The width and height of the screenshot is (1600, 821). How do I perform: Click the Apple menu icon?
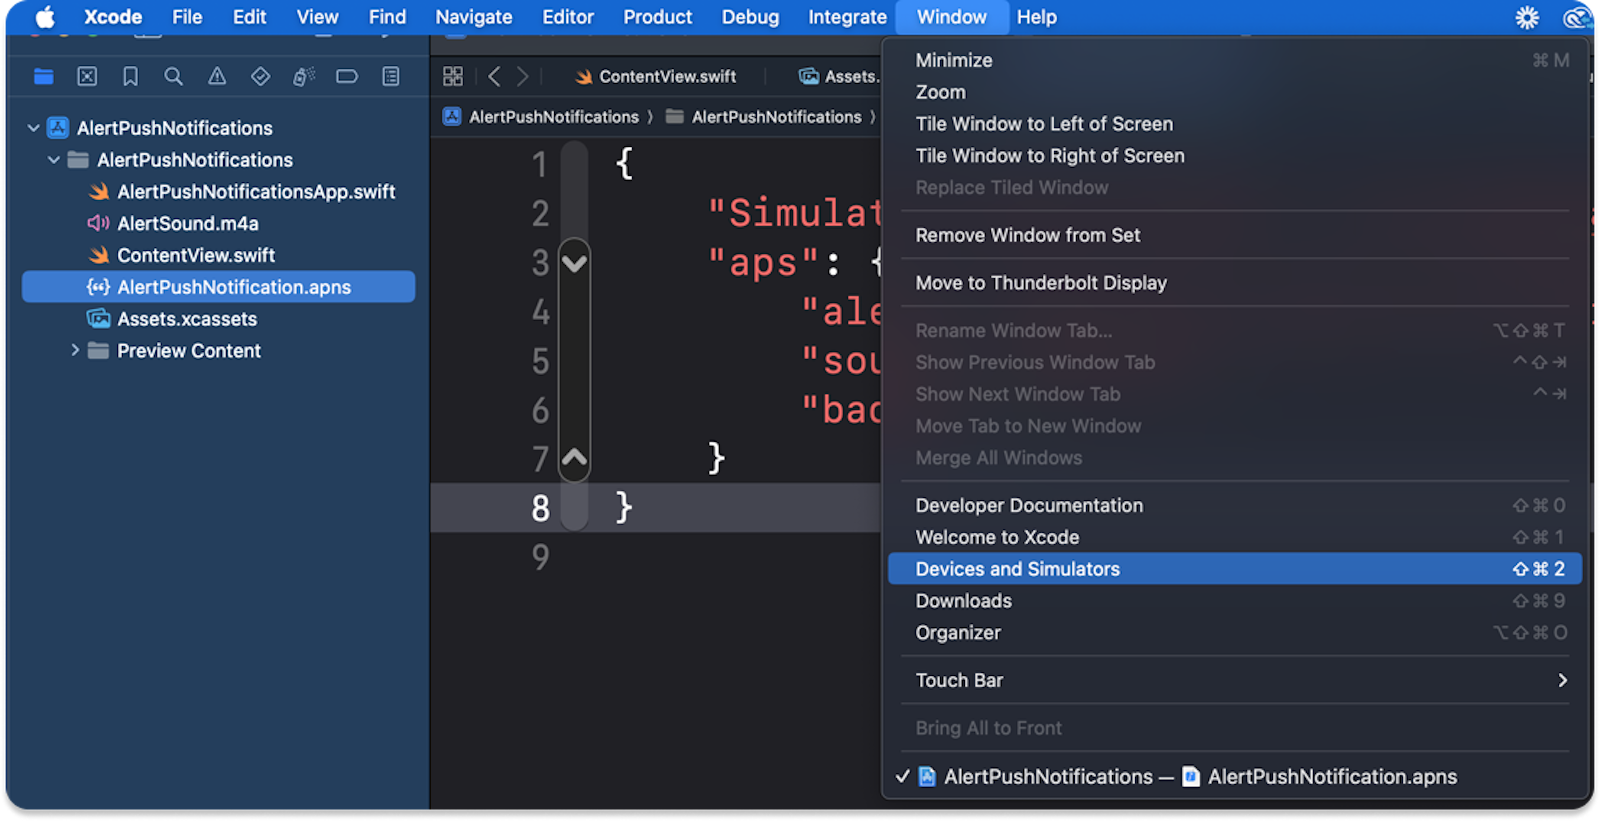45,17
